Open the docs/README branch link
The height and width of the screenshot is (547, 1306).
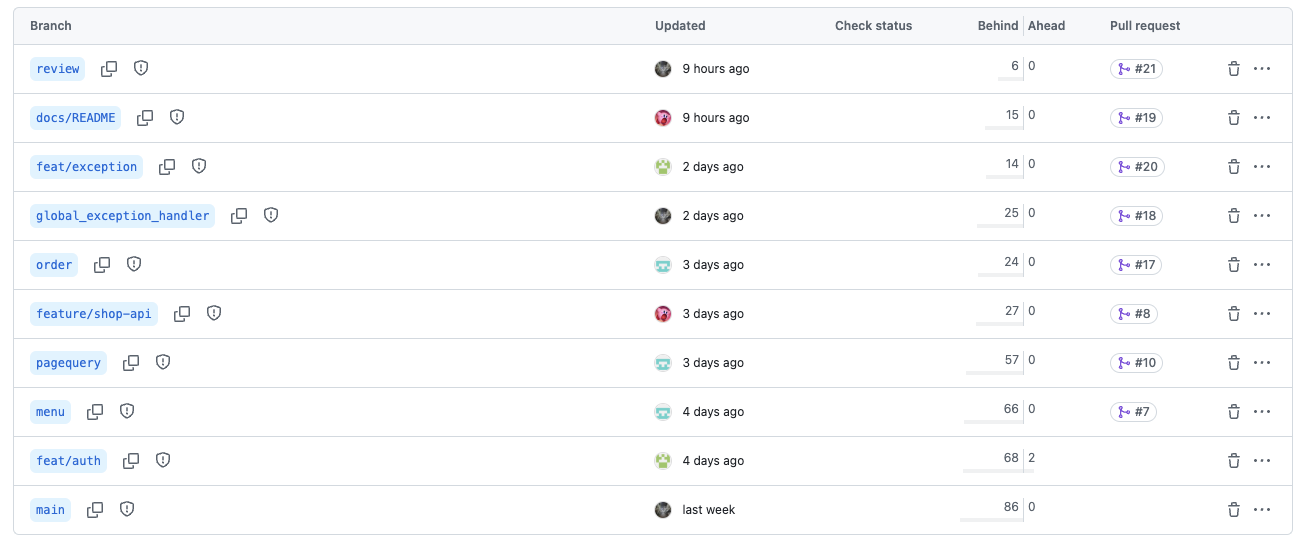coord(76,118)
